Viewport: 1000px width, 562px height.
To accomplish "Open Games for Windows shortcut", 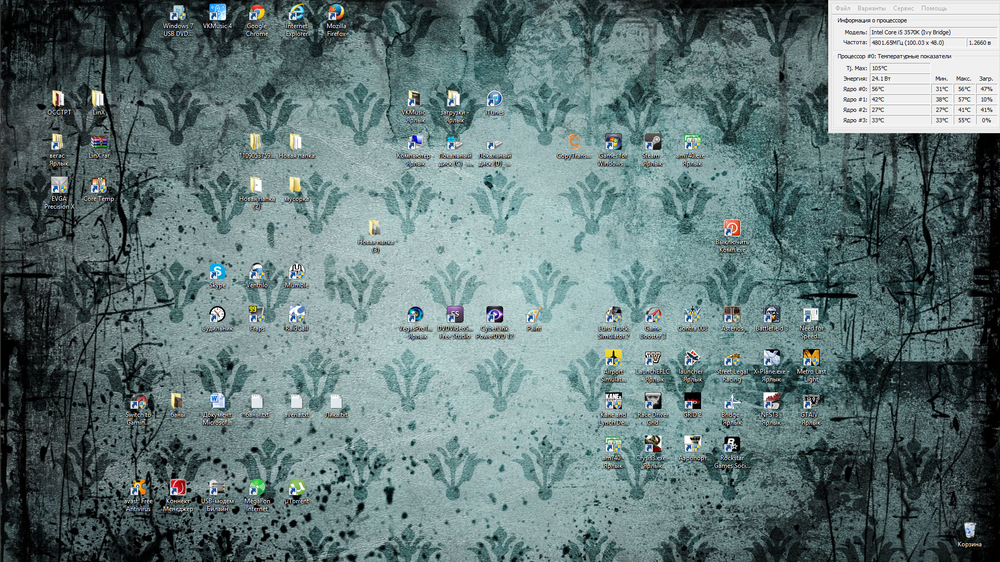I will (613, 150).
